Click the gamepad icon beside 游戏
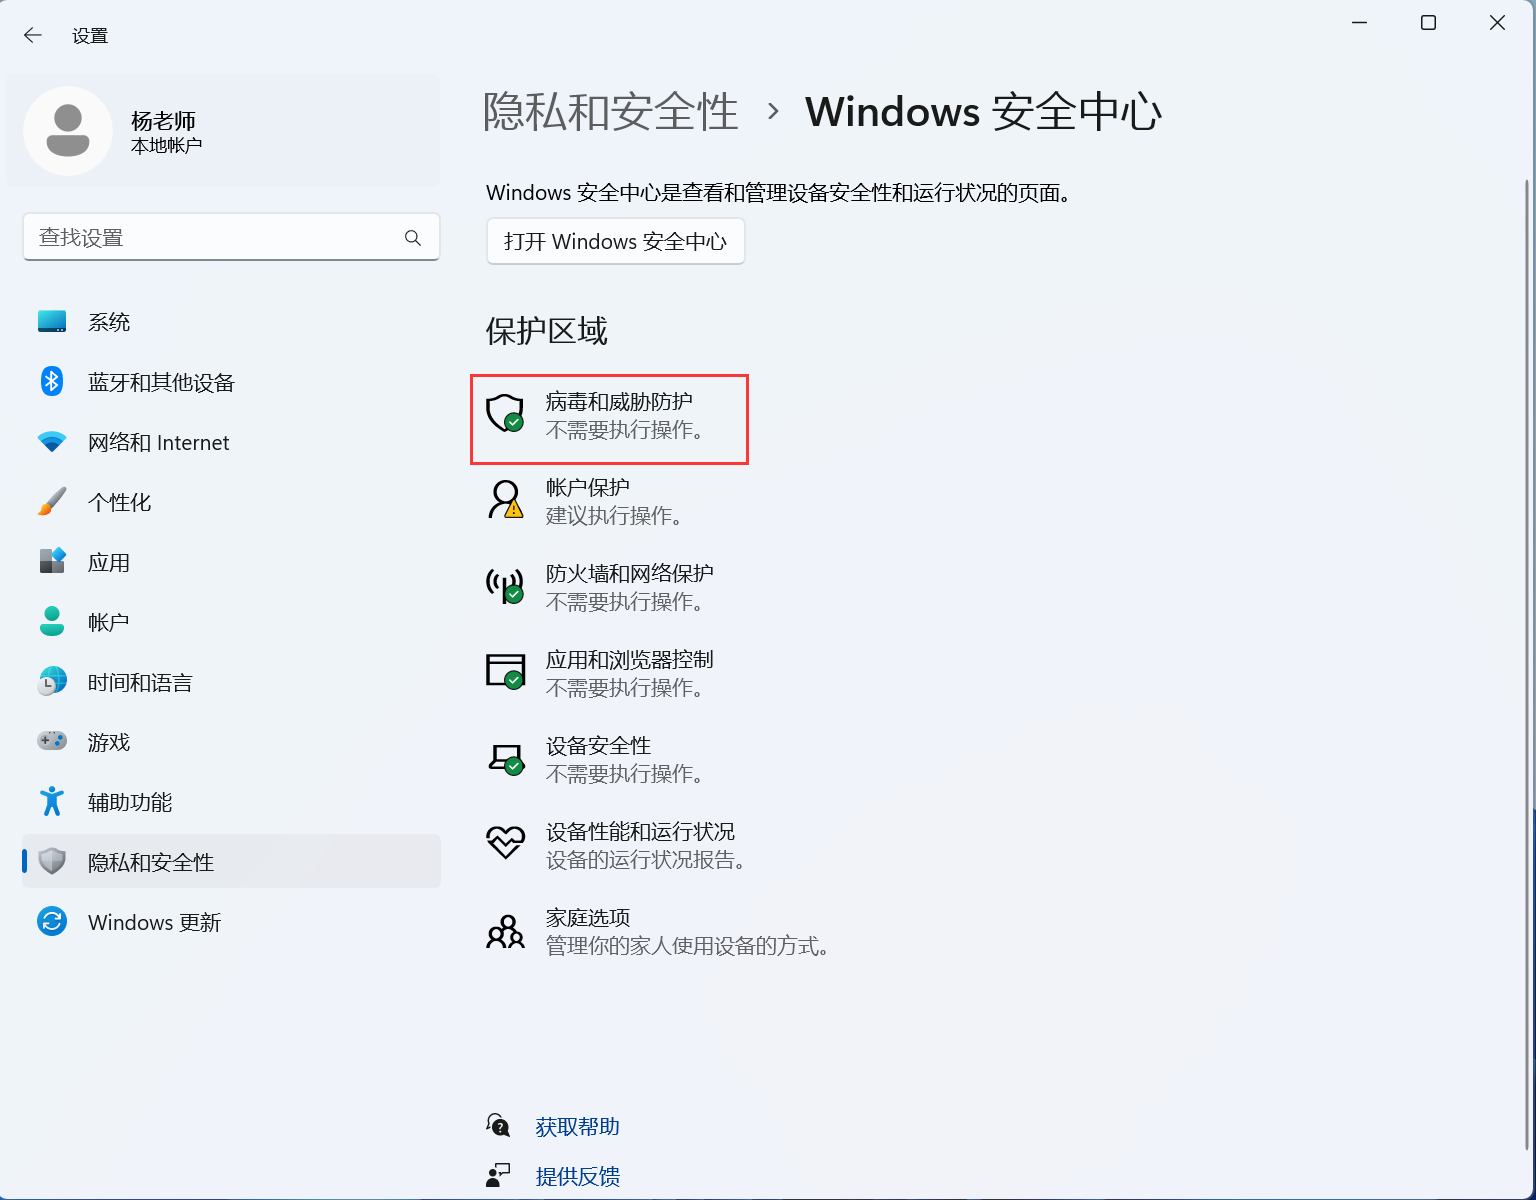This screenshot has width=1536, height=1200. tap(52, 741)
